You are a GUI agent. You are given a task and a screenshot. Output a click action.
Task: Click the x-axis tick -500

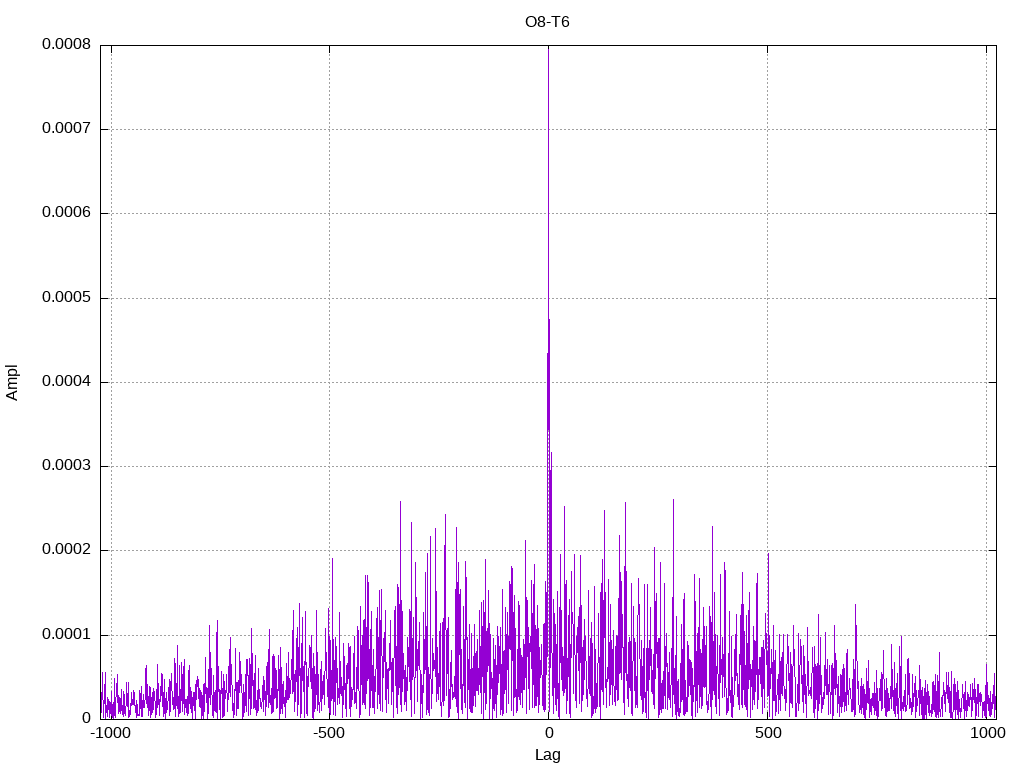pyautogui.click(x=328, y=733)
